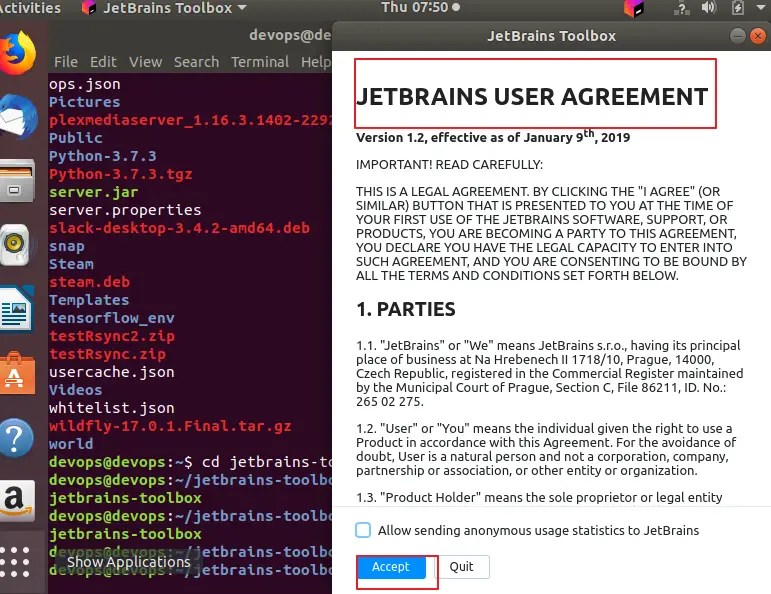Close the JetBrains Toolbox window
The height and width of the screenshot is (594, 771).
click(758, 36)
